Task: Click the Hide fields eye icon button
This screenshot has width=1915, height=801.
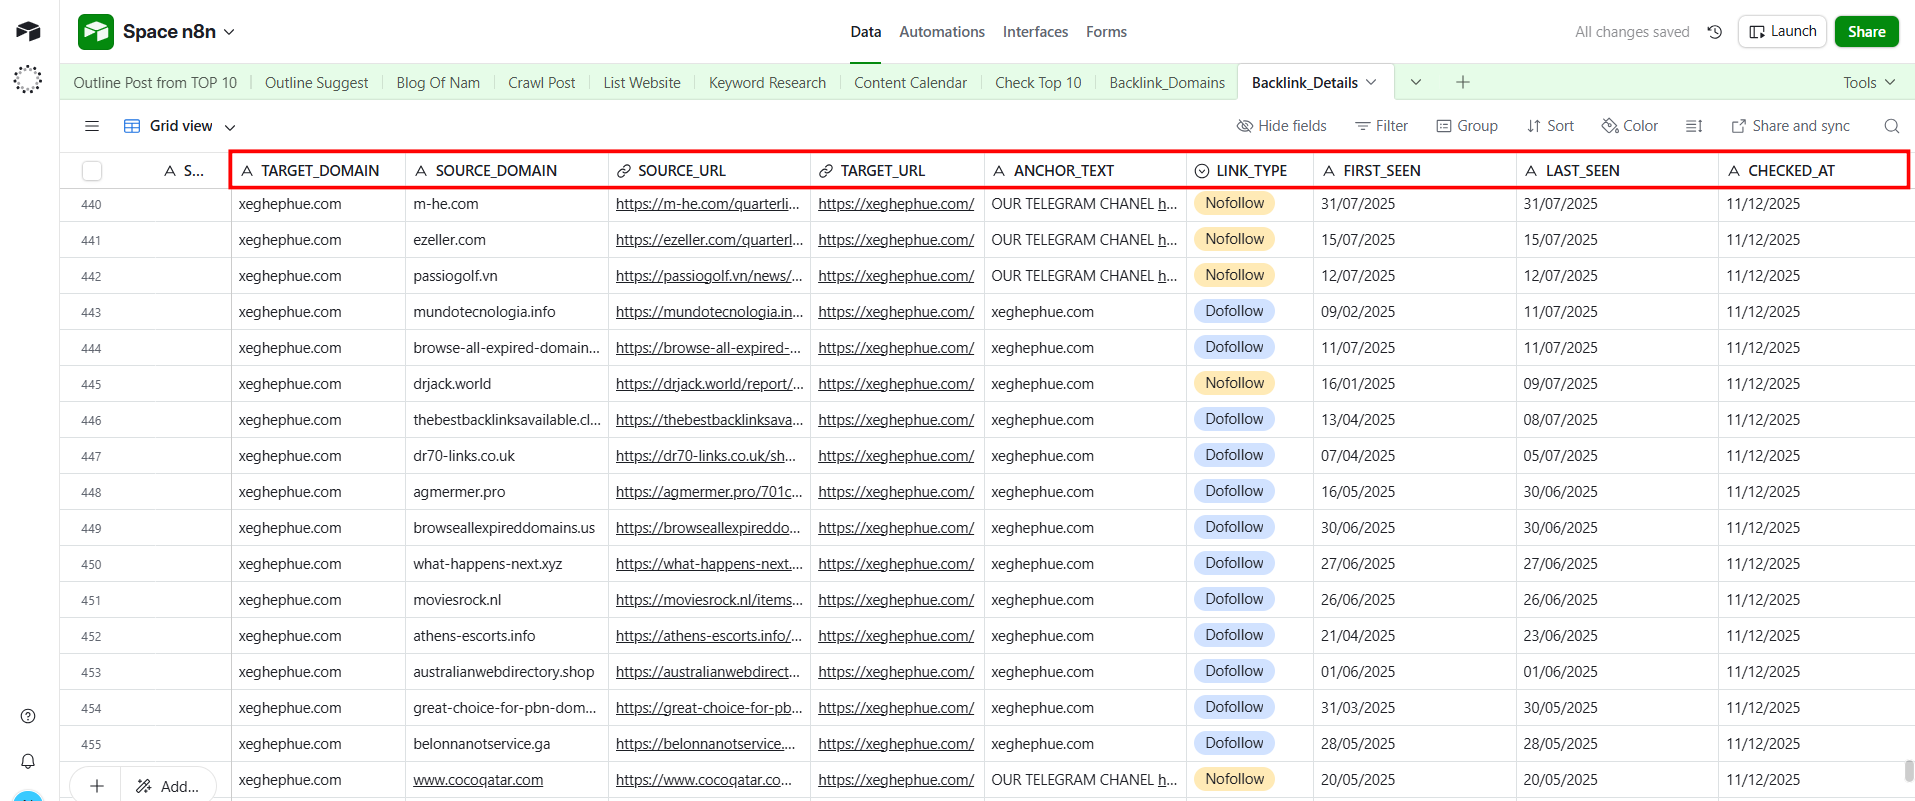Action: pos(1282,126)
